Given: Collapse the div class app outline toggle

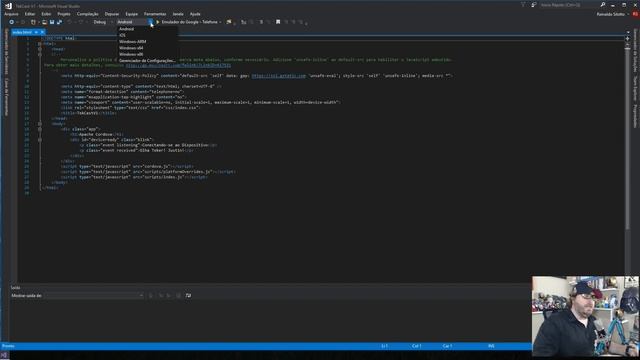Looking at the screenshot, I should pyautogui.click(x=40, y=129).
